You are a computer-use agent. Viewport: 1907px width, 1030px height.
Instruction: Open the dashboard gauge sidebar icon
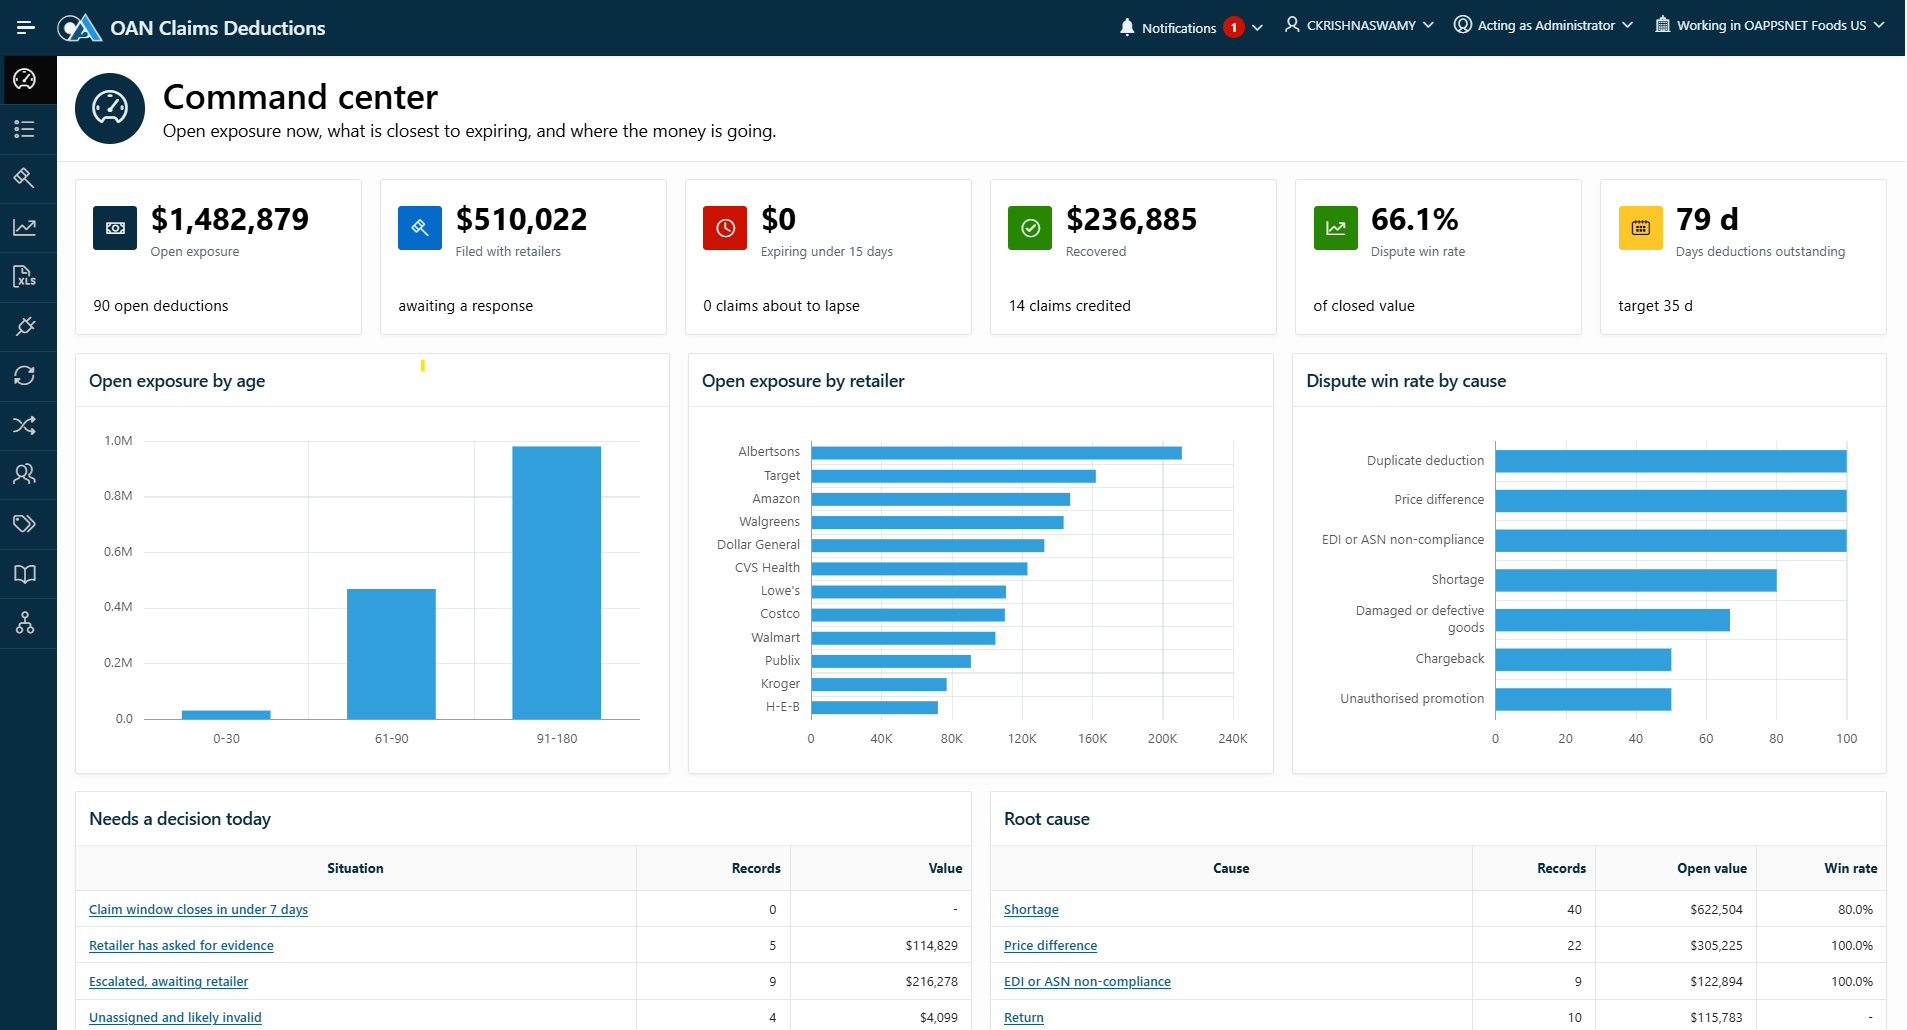pyautogui.click(x=25, y=79)
